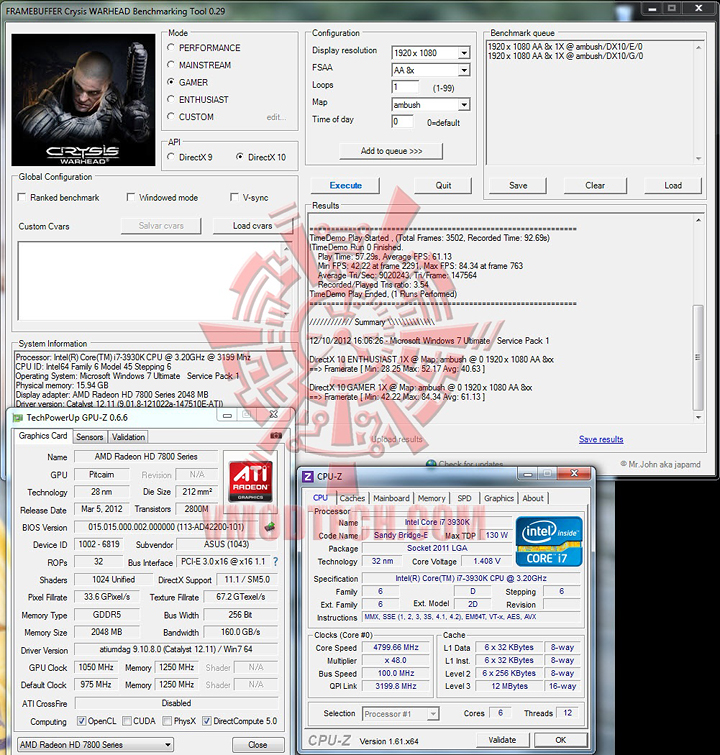Viewport: 720px width, 755px height.
Task: Click the CPU-Z title bar icon
Action: point(307,476)
